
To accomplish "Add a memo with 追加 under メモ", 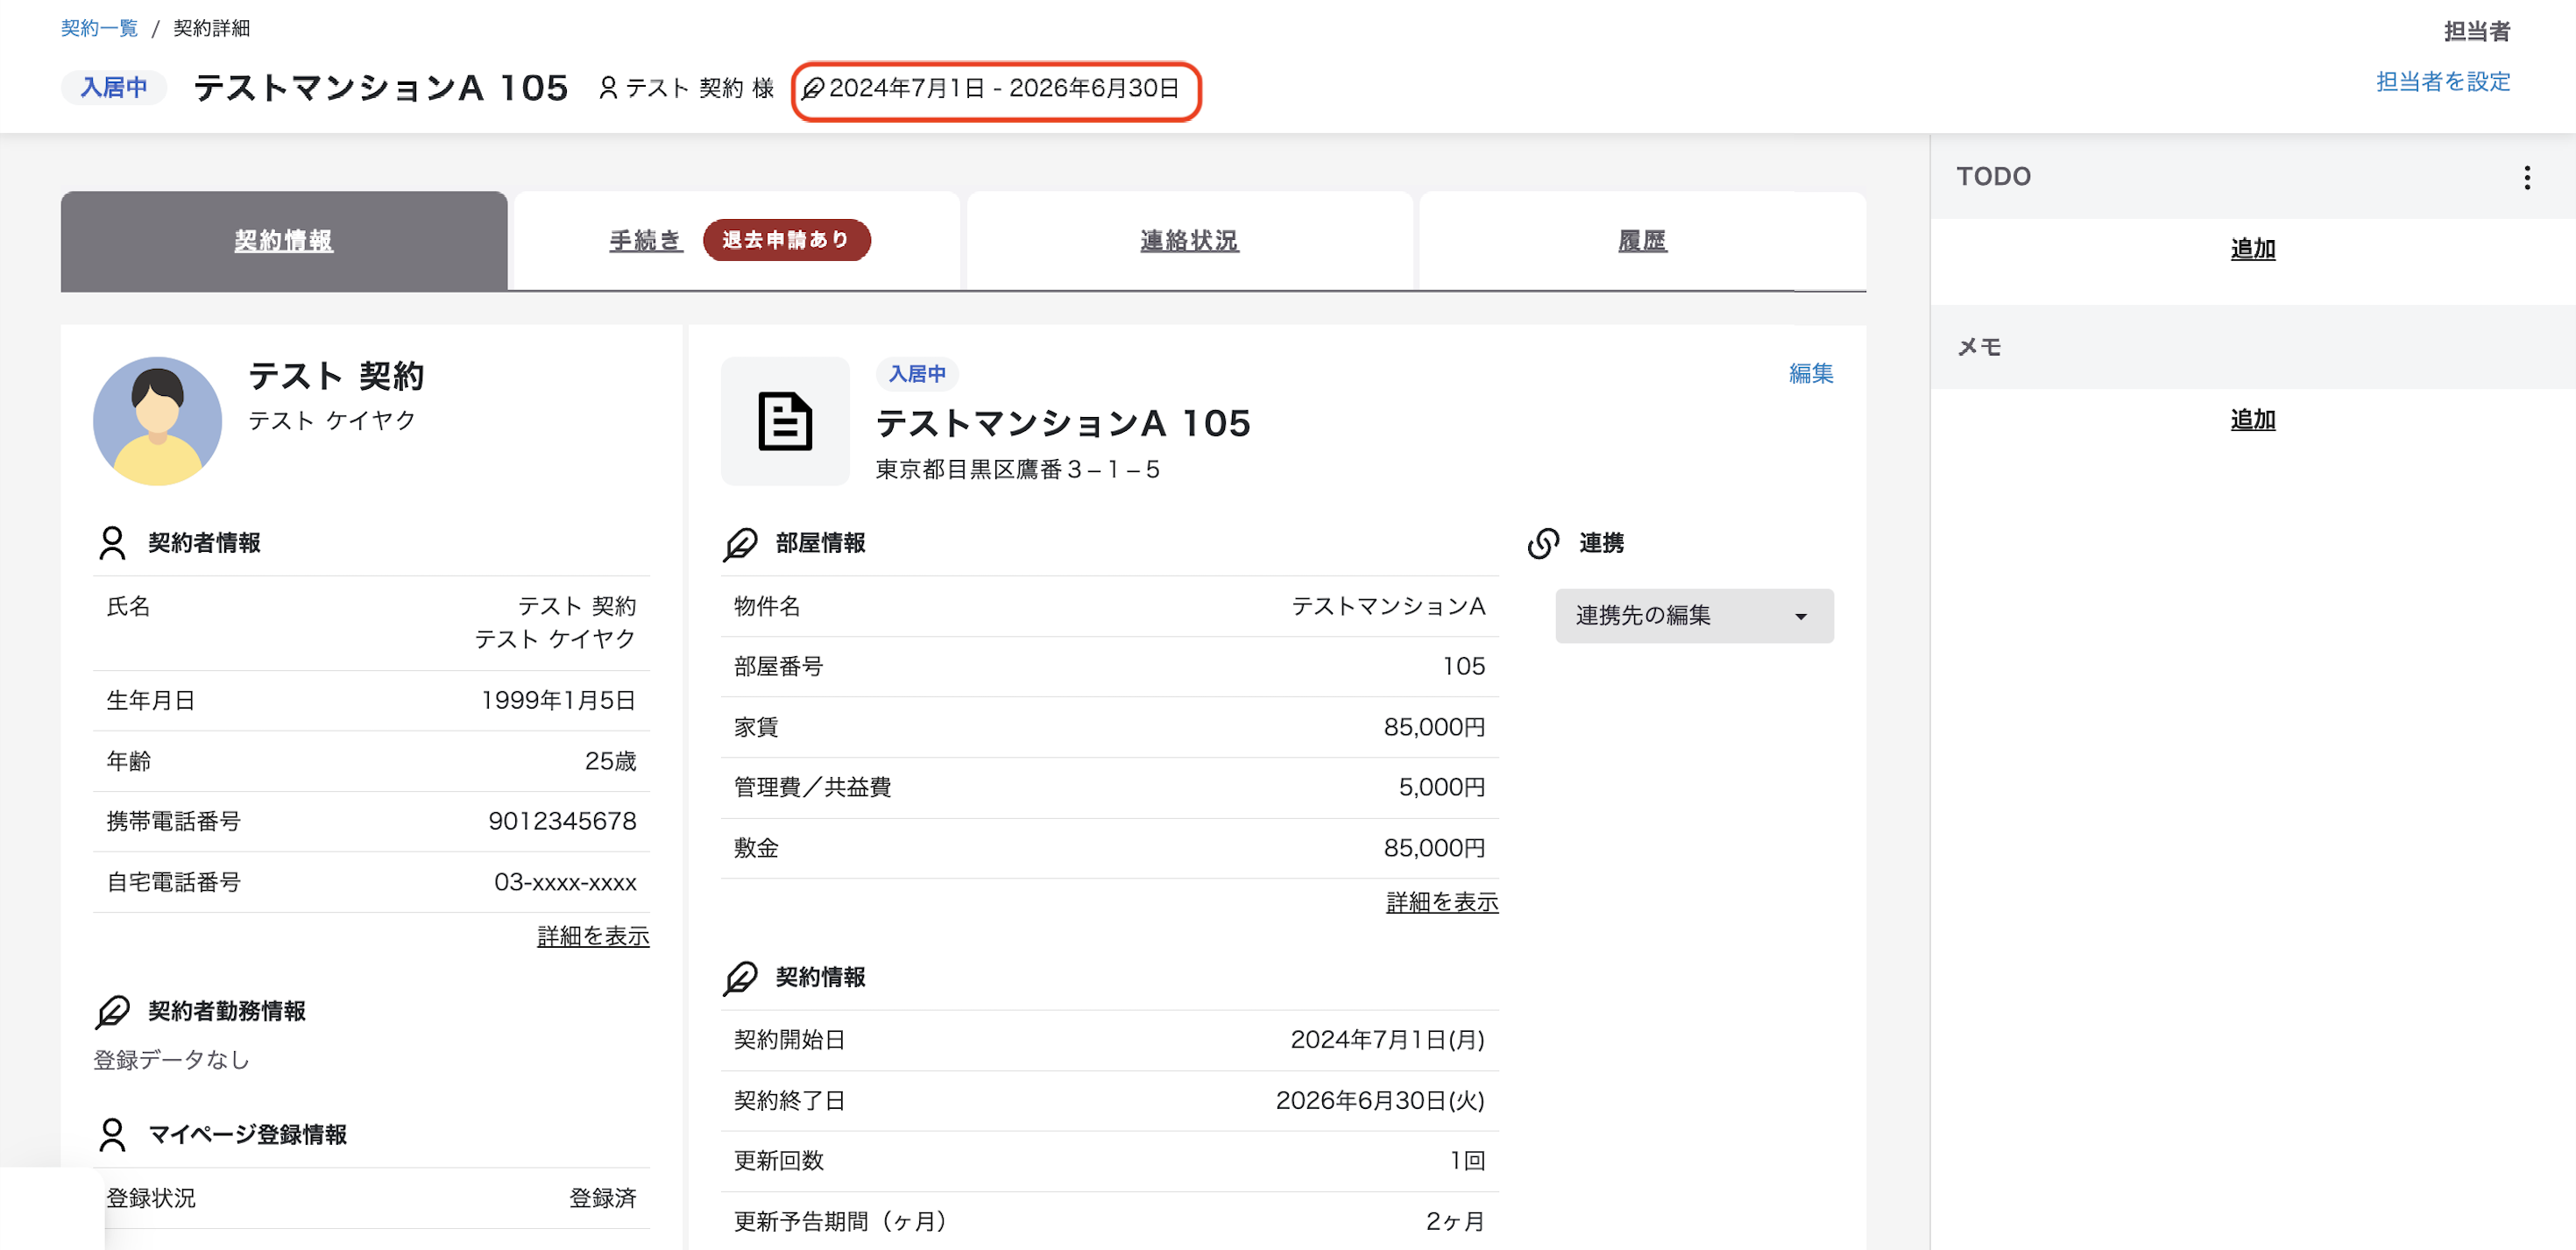I will coord(2252,420).
